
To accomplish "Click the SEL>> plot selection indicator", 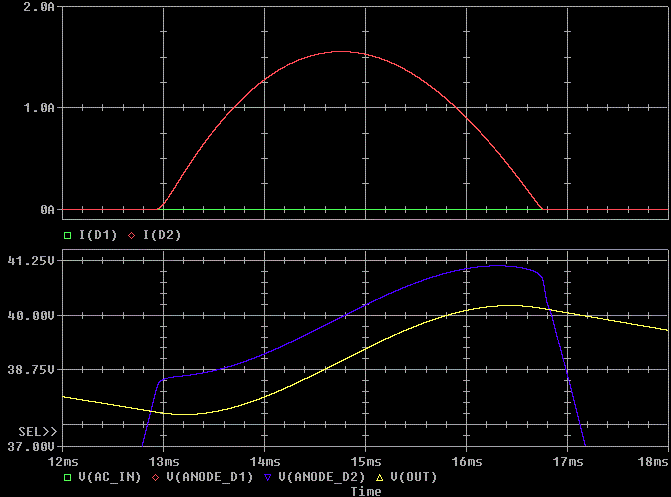I will (37, 431).
